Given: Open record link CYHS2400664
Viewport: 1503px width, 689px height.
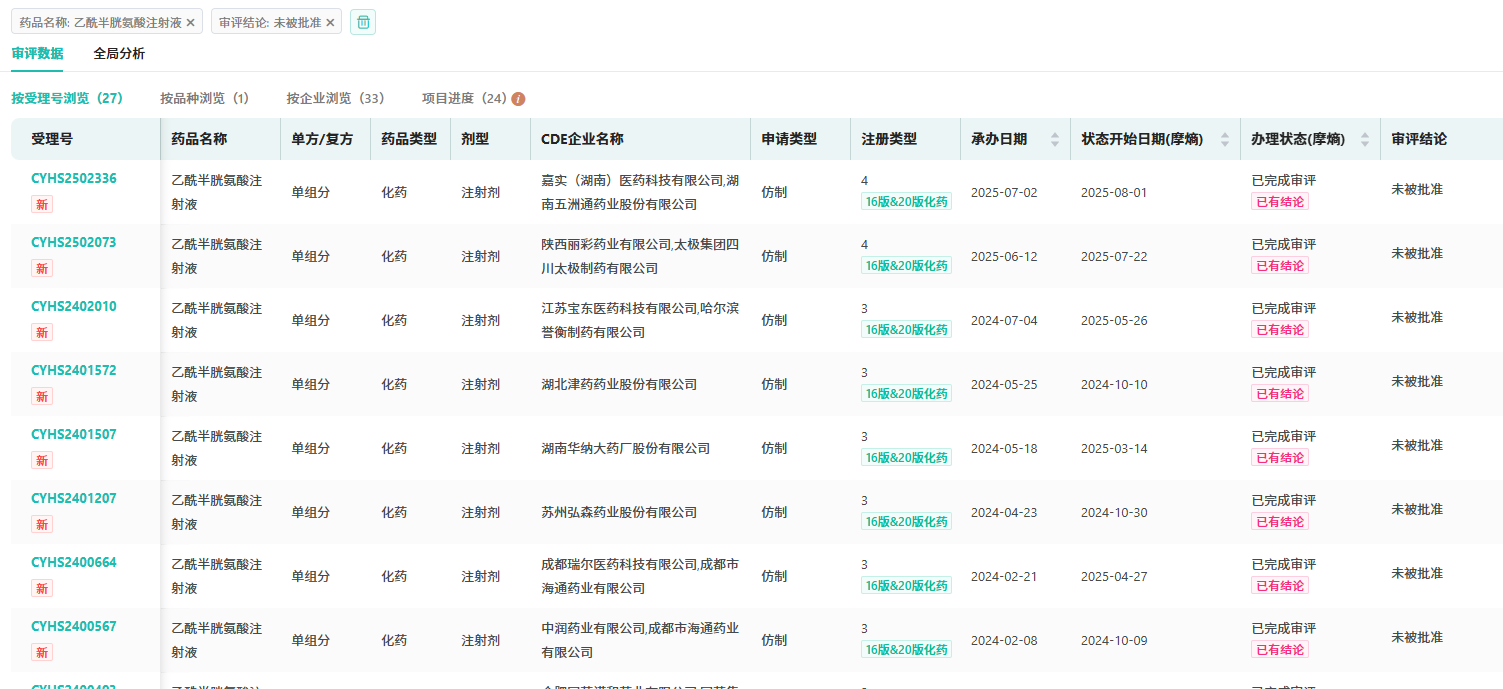Looking at the screenshot, I should 73,563.
